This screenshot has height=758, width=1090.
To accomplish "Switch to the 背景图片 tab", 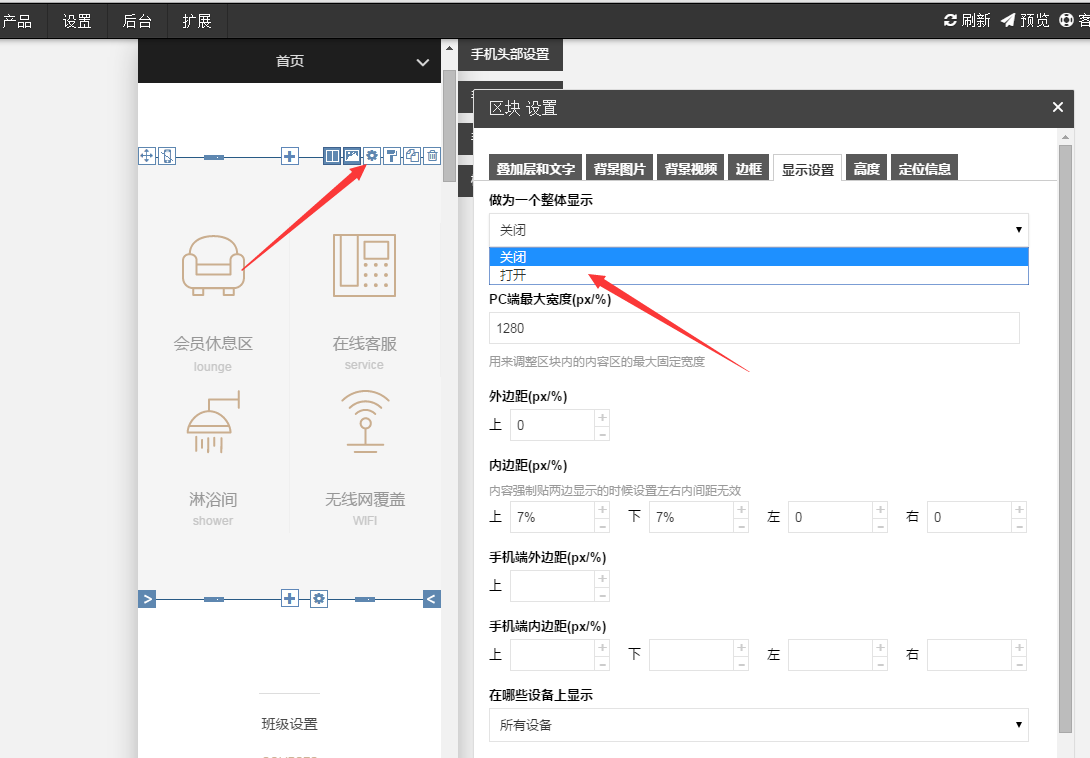I will [619, 168].
